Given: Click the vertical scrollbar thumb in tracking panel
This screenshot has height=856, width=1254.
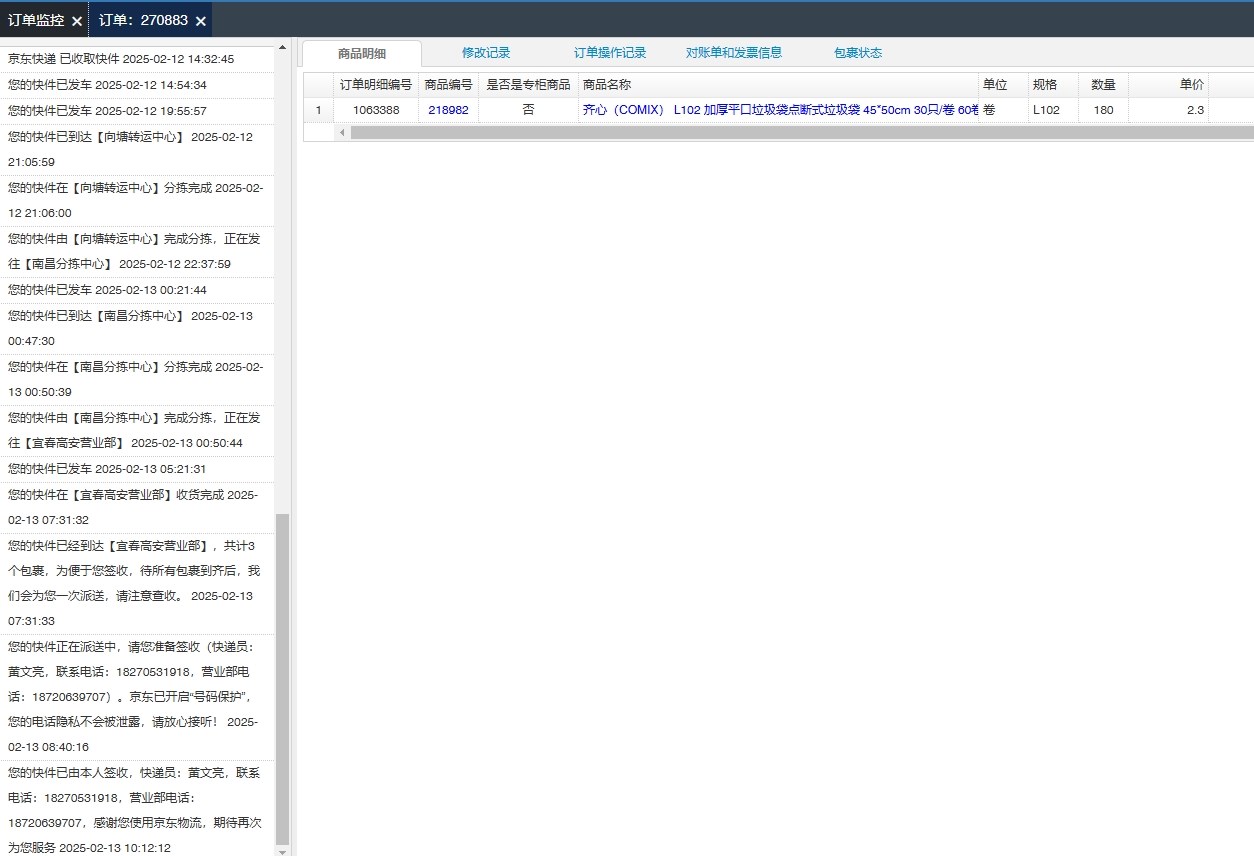Looking at the screenshot, I should pyautogui.click(x=282, y=679).
